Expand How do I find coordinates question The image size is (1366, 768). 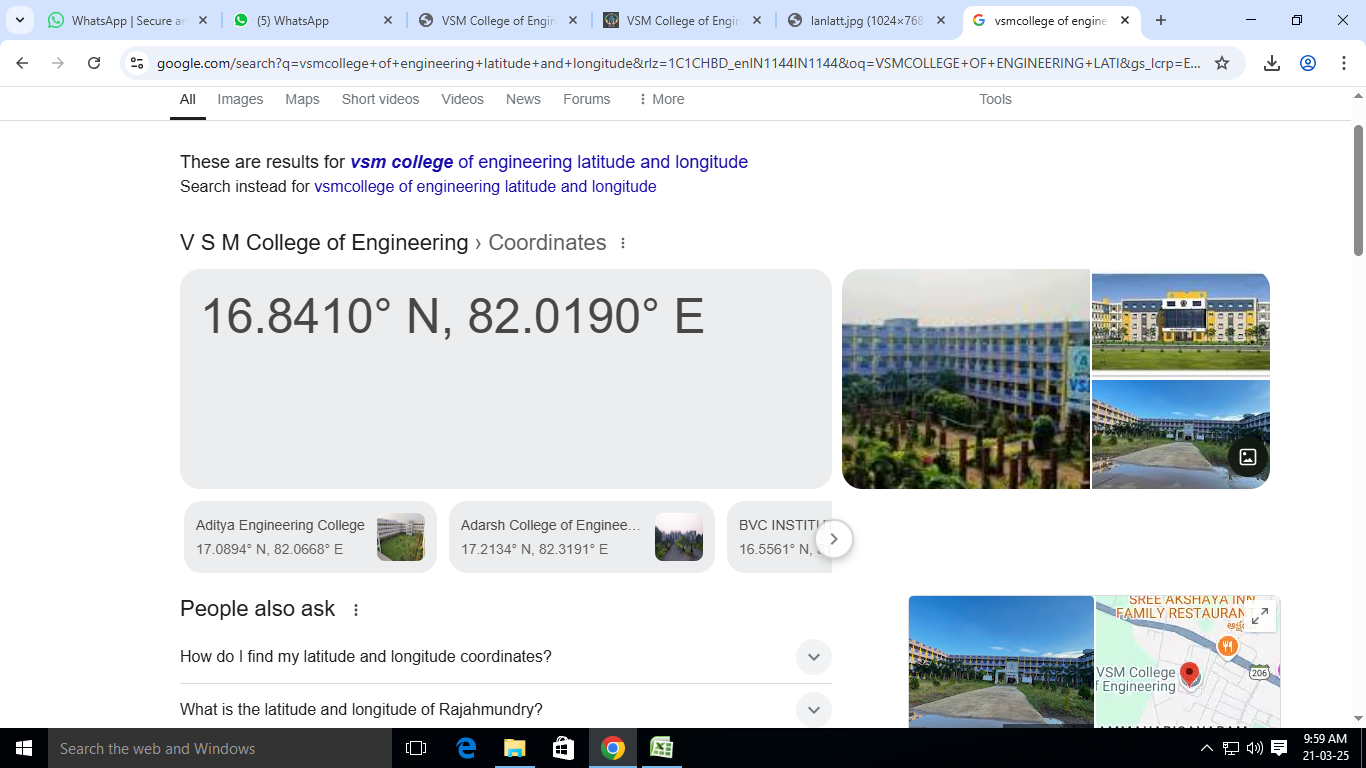[x=505, y=657]
